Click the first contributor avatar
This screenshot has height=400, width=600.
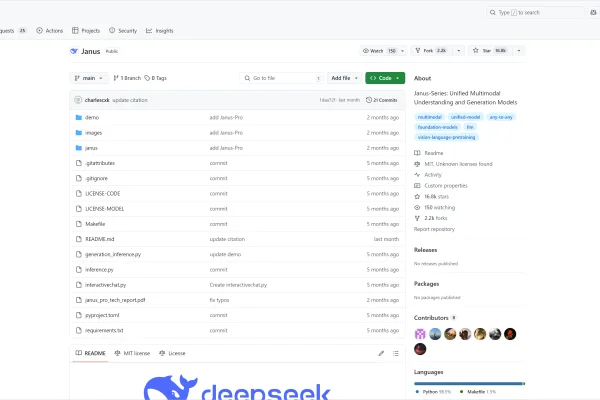click(420, 334)
